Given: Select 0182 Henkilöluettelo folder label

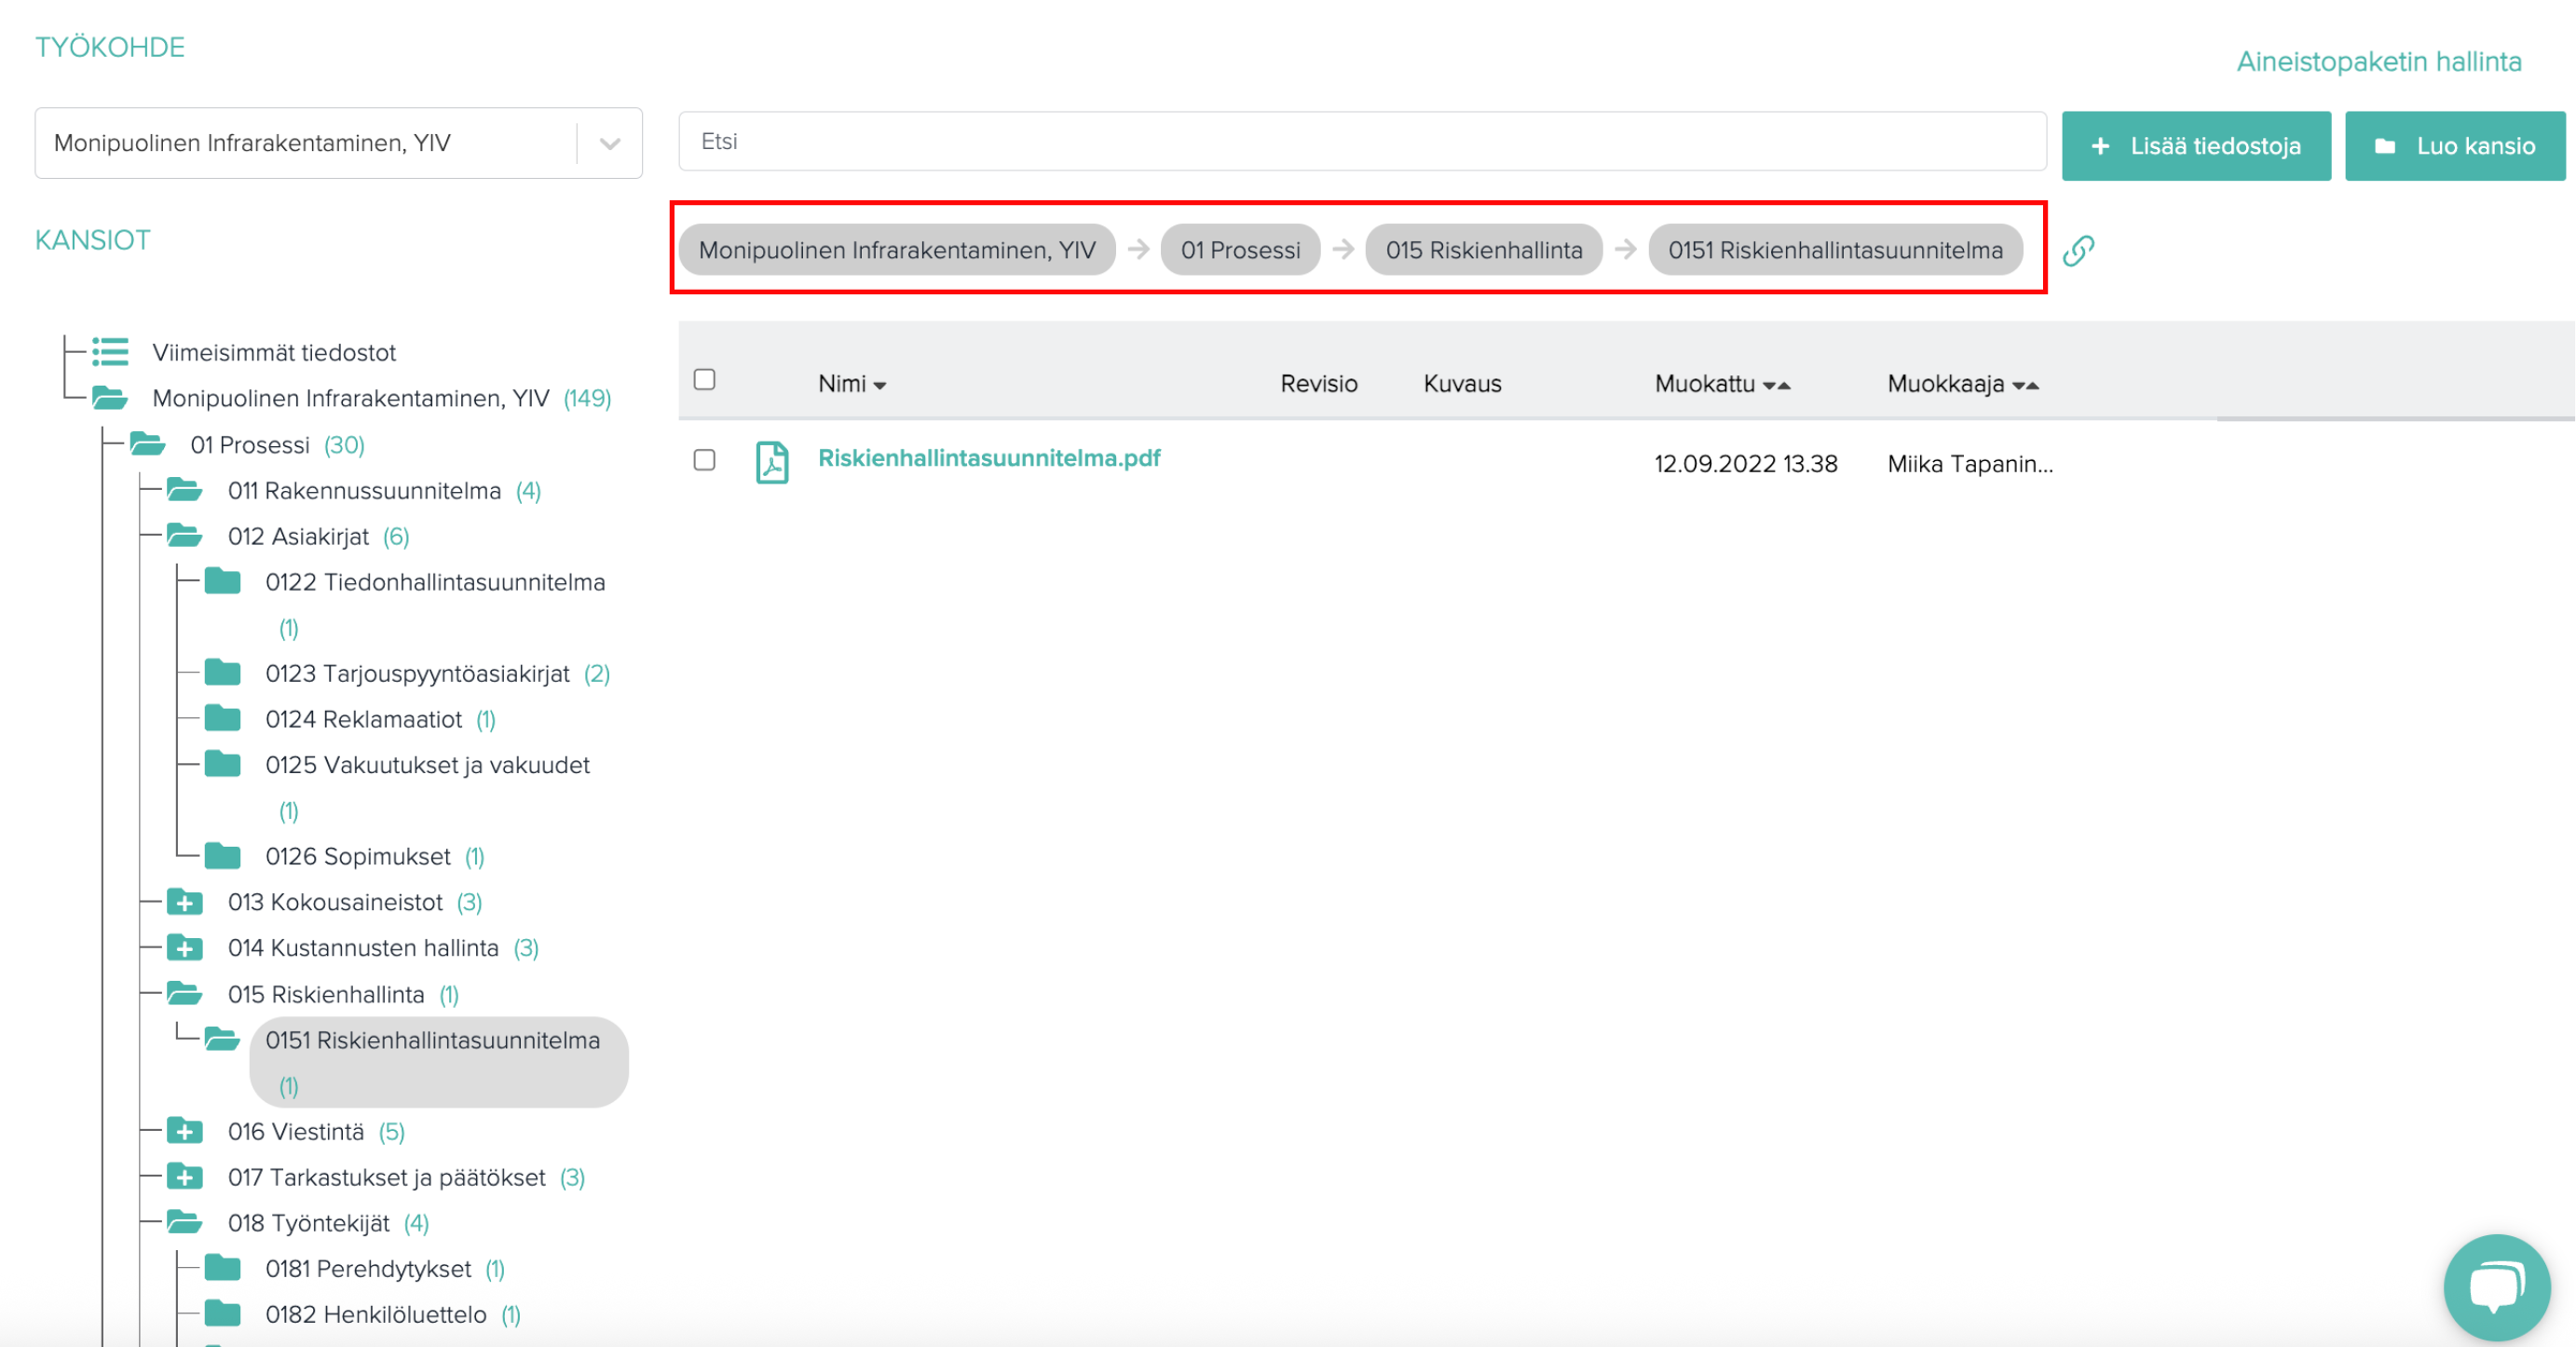Looking at the screenshot, I should [x=376, y=1314].
